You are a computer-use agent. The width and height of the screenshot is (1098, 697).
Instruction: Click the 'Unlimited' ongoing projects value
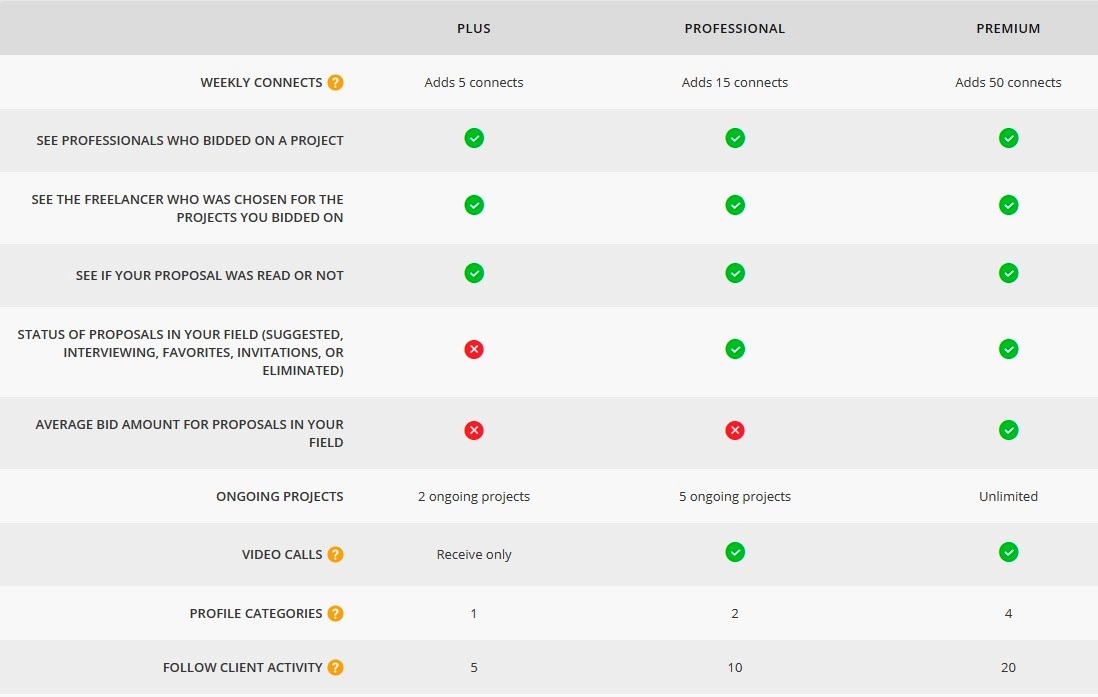tap(1008, 496)
